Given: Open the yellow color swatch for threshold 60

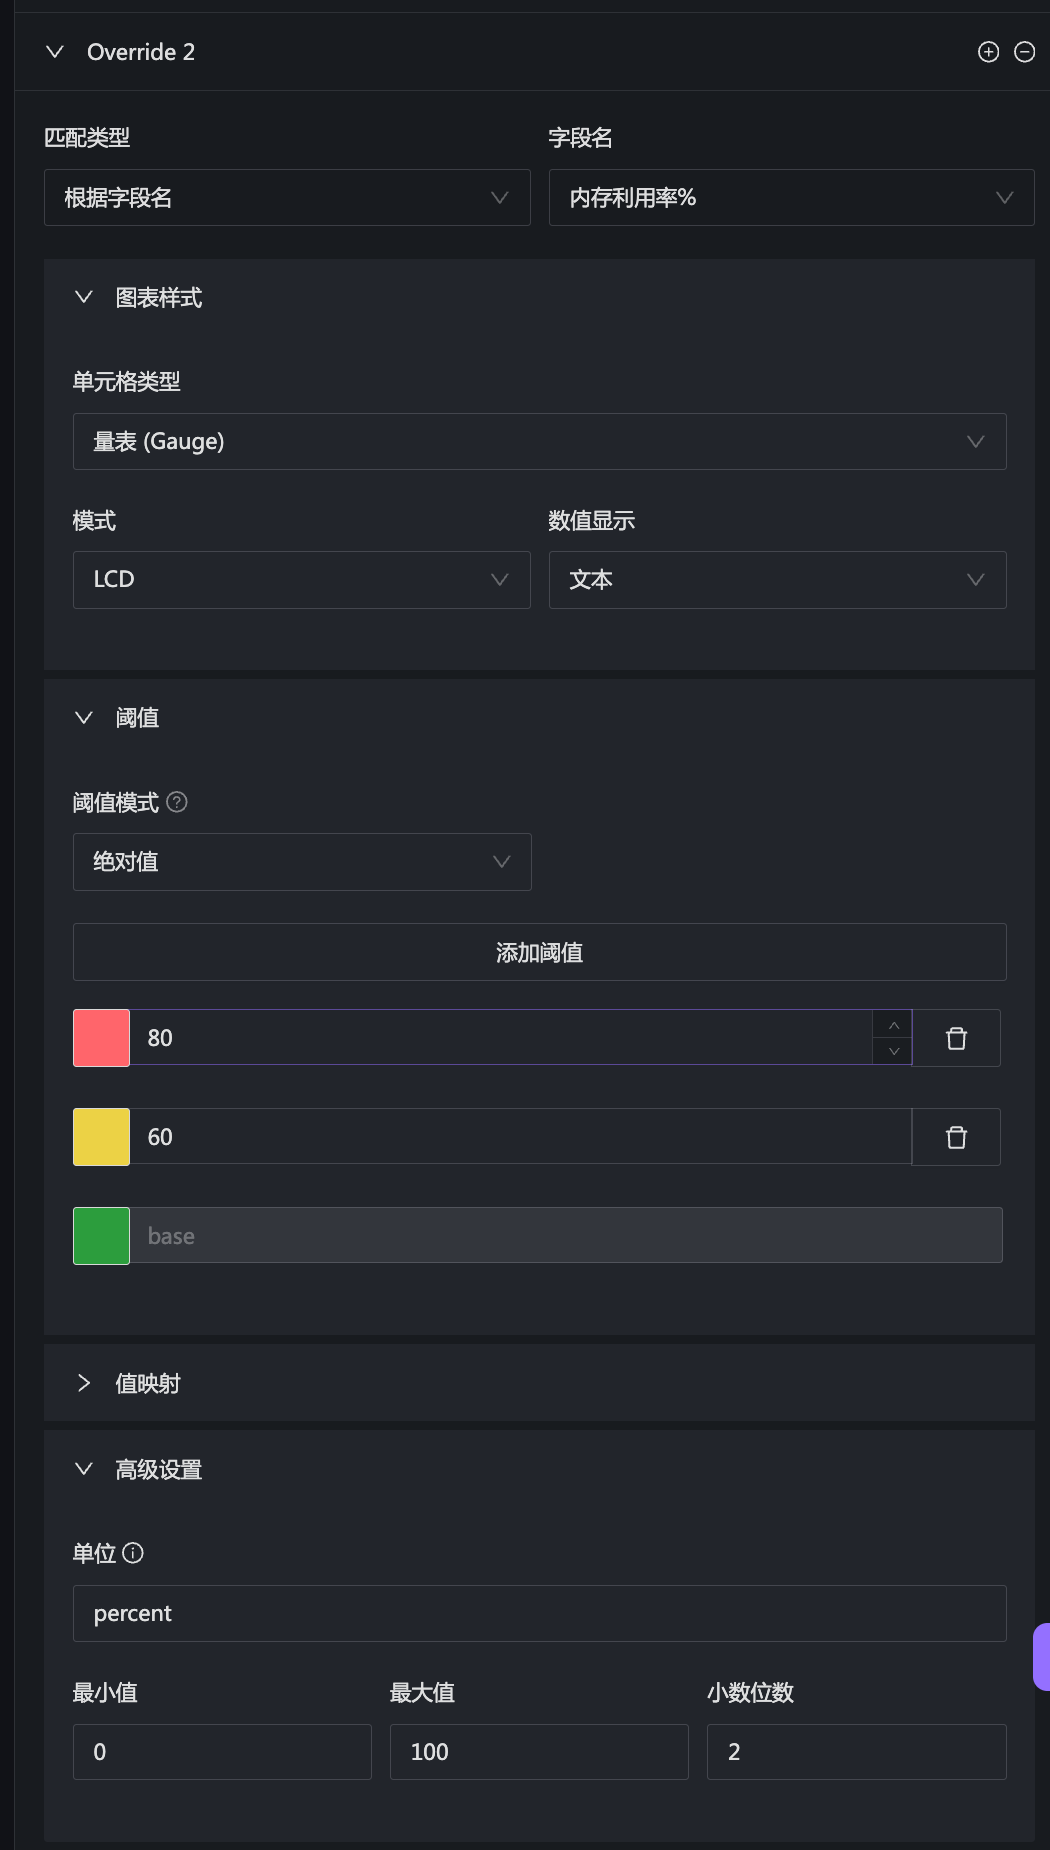Looking at the screenshot, I should (101, 1137).
